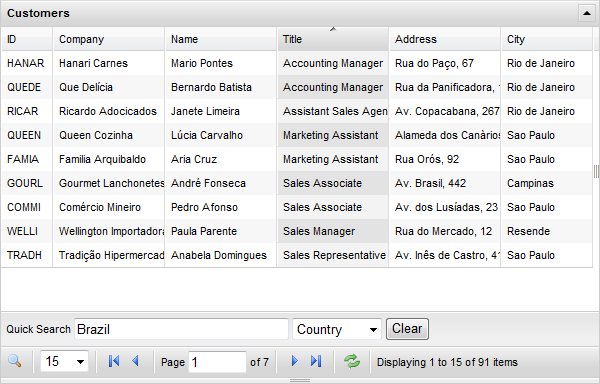
Task: Click Alameda dos Canàrios address cell
Action: [445, 135]
